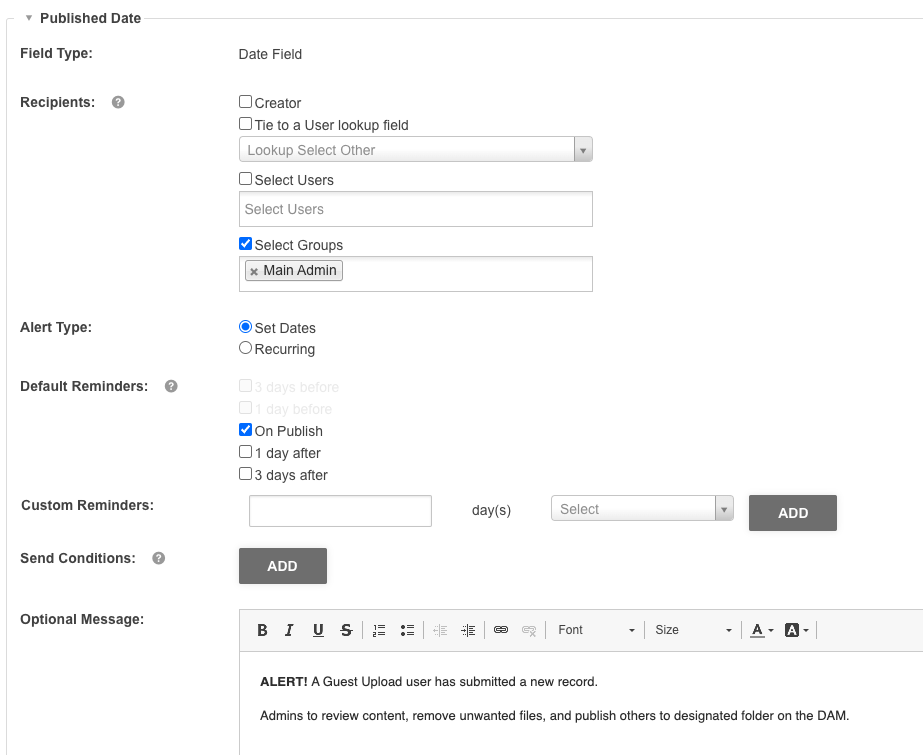923x755 pixels.
Task: Insert a hyperlink in the message
Action: coord(500,629)
